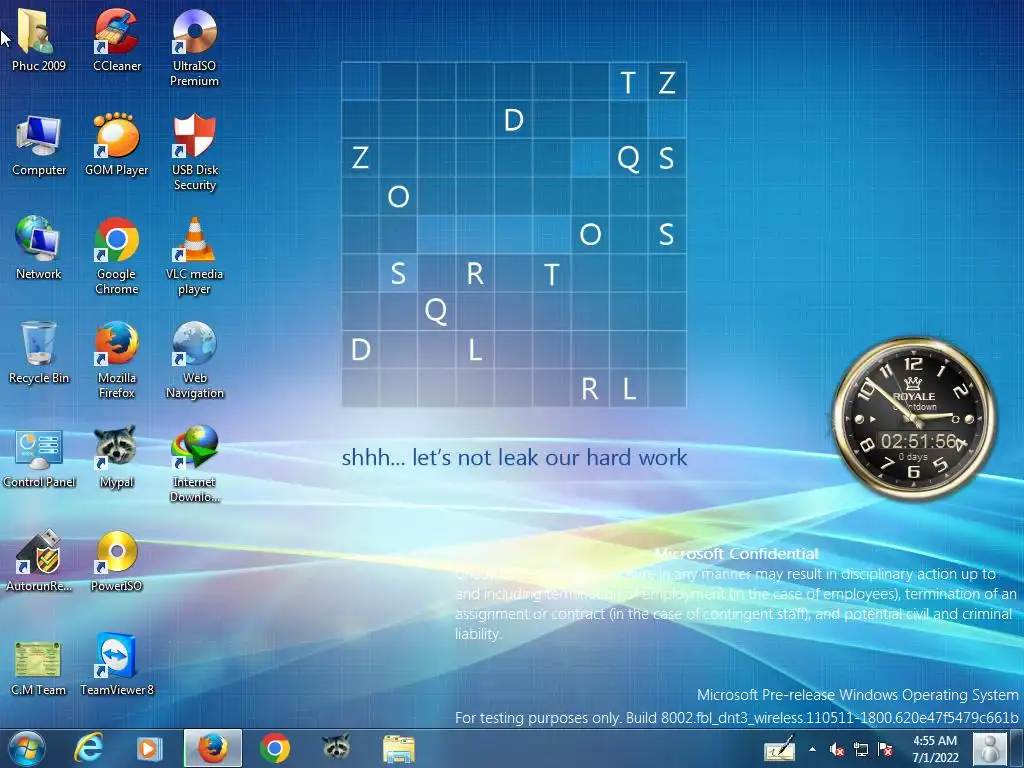Launch Mozilla Firefox desktop shortcut
1024x768 pixels.
tap(116, 360)
